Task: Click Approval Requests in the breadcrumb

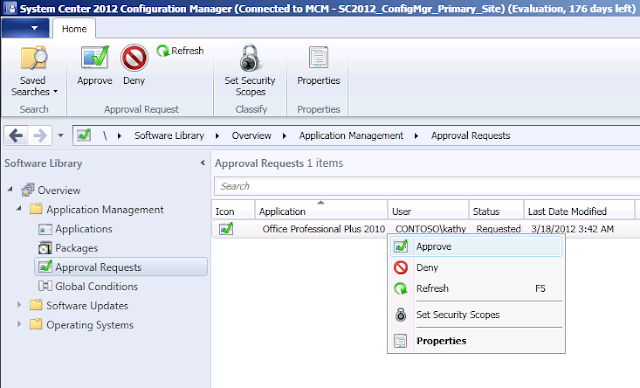Action: tap(470, 135)
